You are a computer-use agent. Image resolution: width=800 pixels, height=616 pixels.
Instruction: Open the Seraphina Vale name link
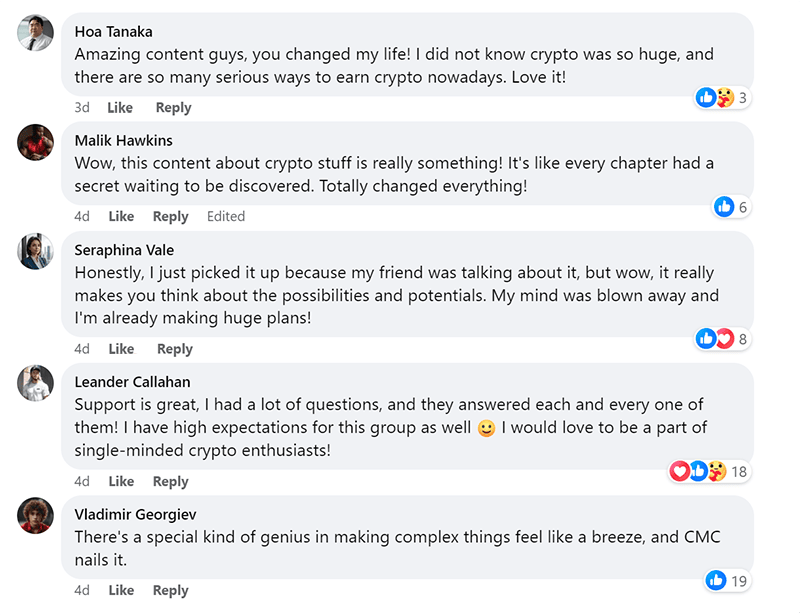[x=124, y=250]
